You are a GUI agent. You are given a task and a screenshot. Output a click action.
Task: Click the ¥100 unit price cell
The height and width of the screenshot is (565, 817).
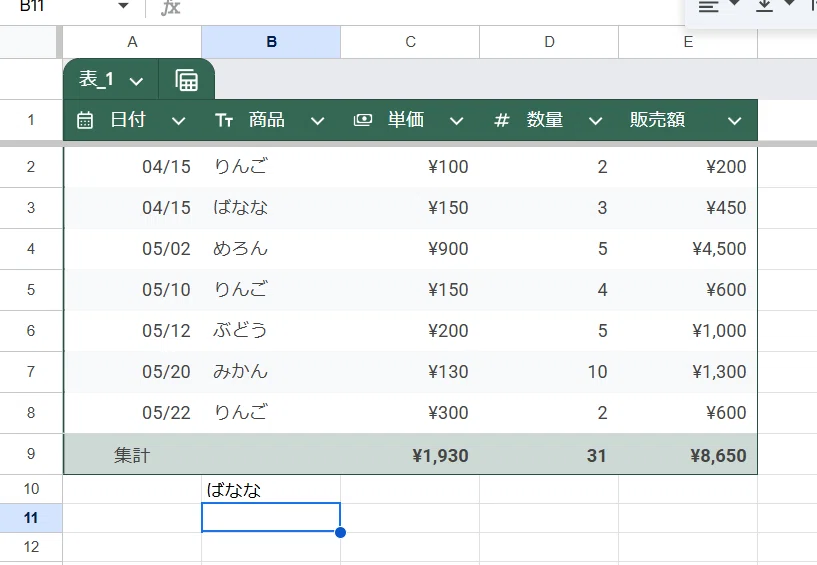pos(410,167)
